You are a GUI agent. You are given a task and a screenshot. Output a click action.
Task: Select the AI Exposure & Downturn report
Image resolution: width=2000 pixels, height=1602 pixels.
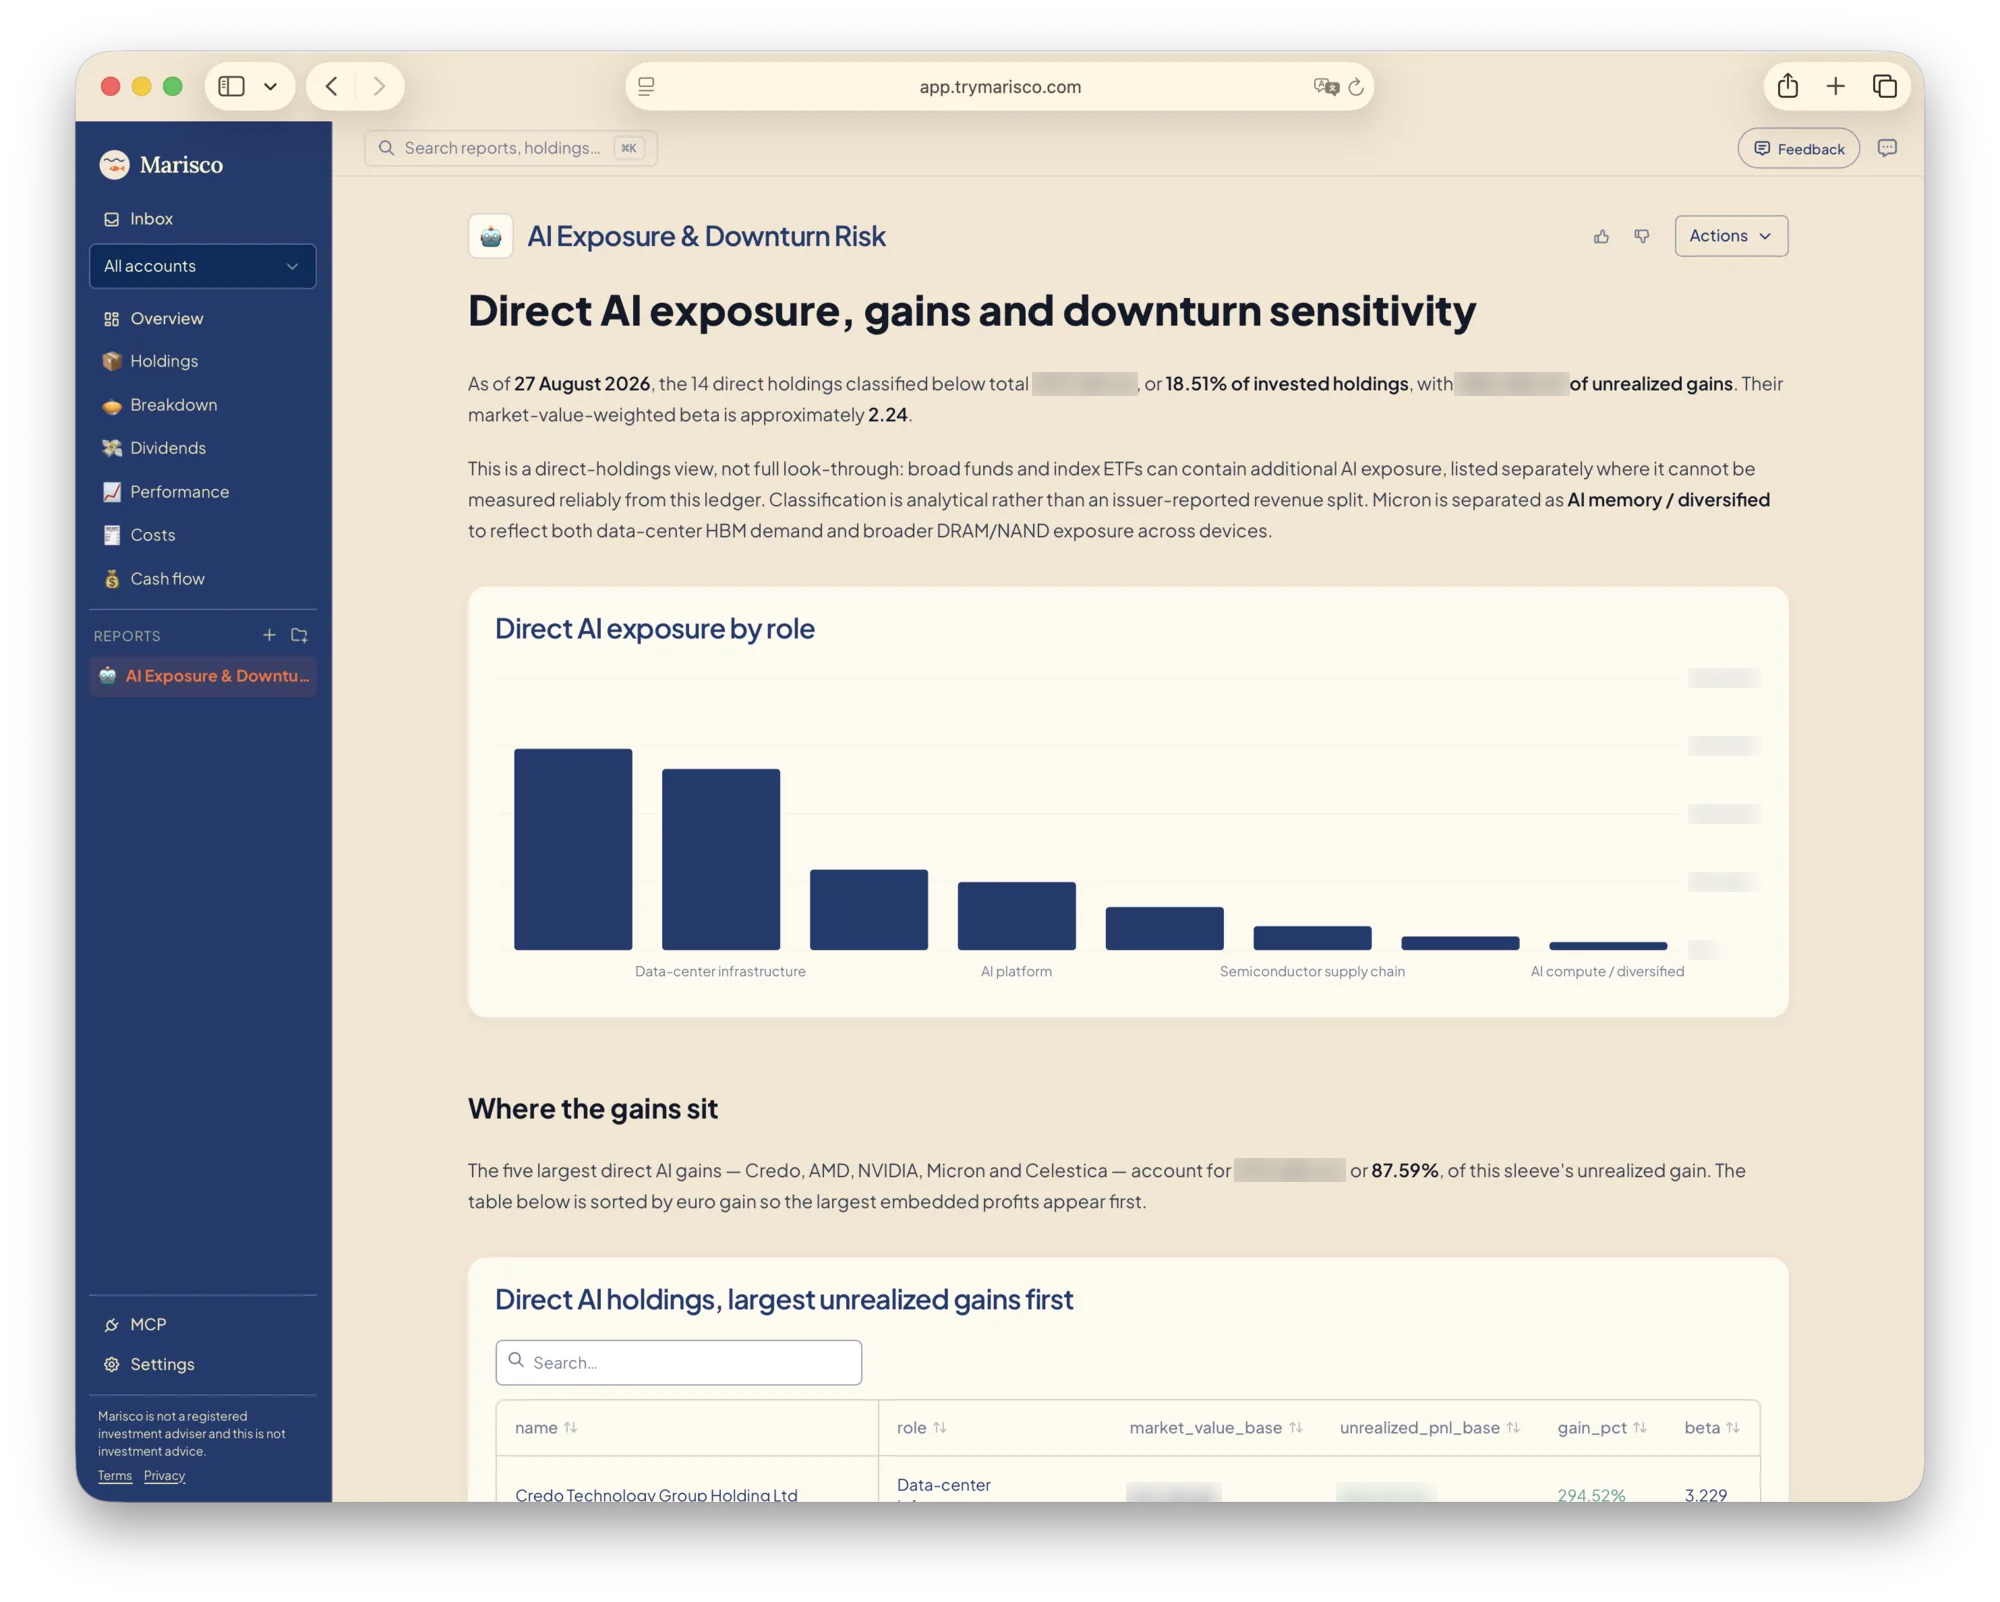point(202,676)
